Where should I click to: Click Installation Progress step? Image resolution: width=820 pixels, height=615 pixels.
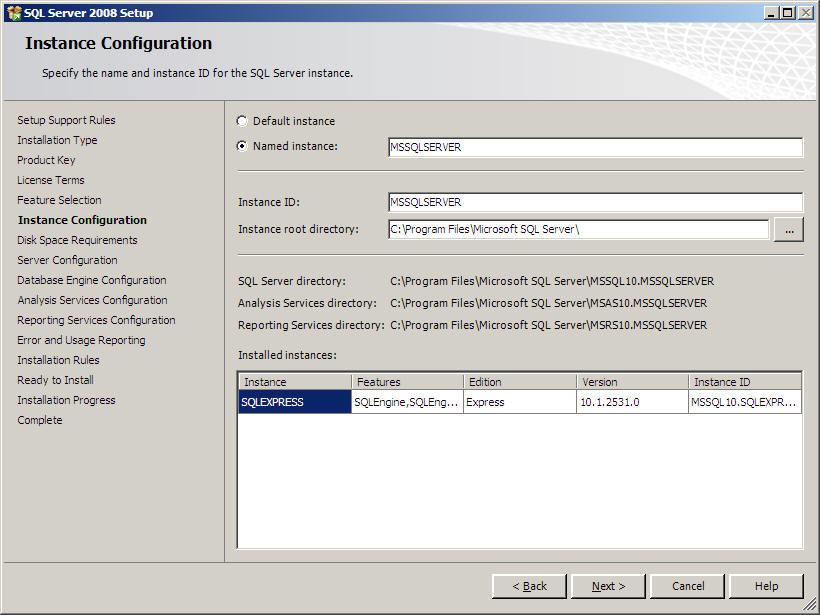click(66, 400)
